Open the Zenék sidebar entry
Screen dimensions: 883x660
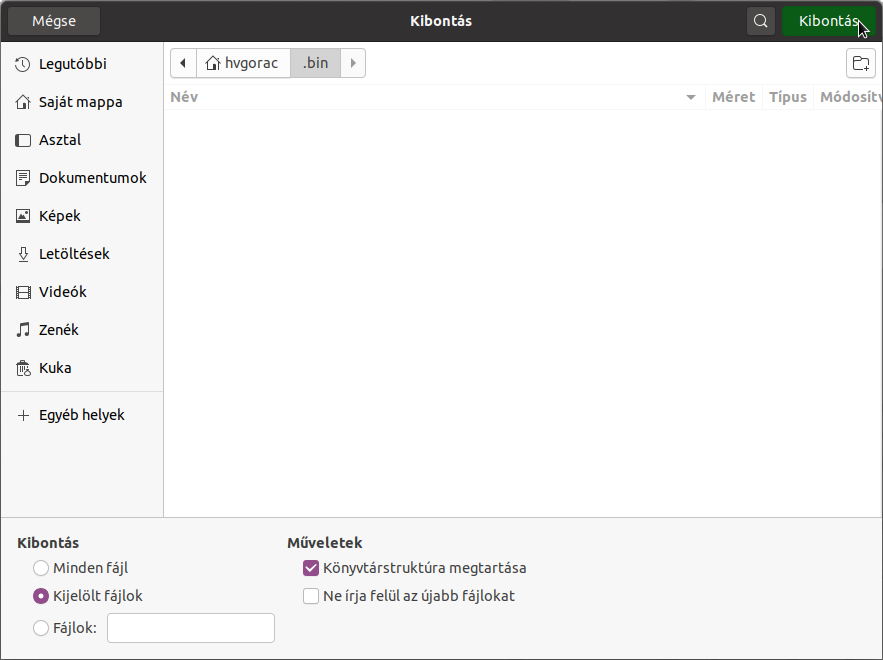tap(82, 330)
